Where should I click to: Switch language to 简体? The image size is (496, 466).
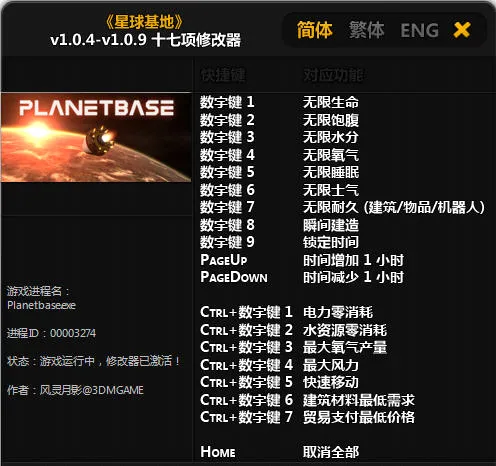pyautogui.click(x=315, y=30)
